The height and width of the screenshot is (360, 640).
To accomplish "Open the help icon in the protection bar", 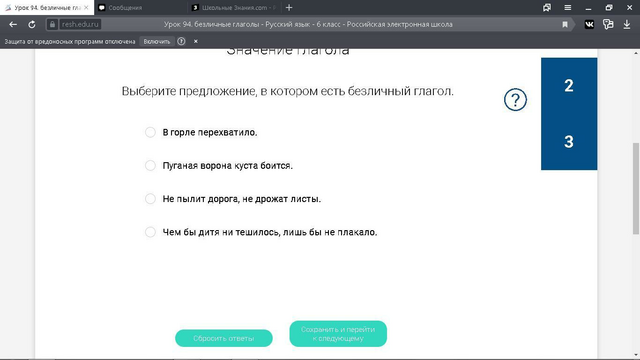I will (x=181, y=41).
